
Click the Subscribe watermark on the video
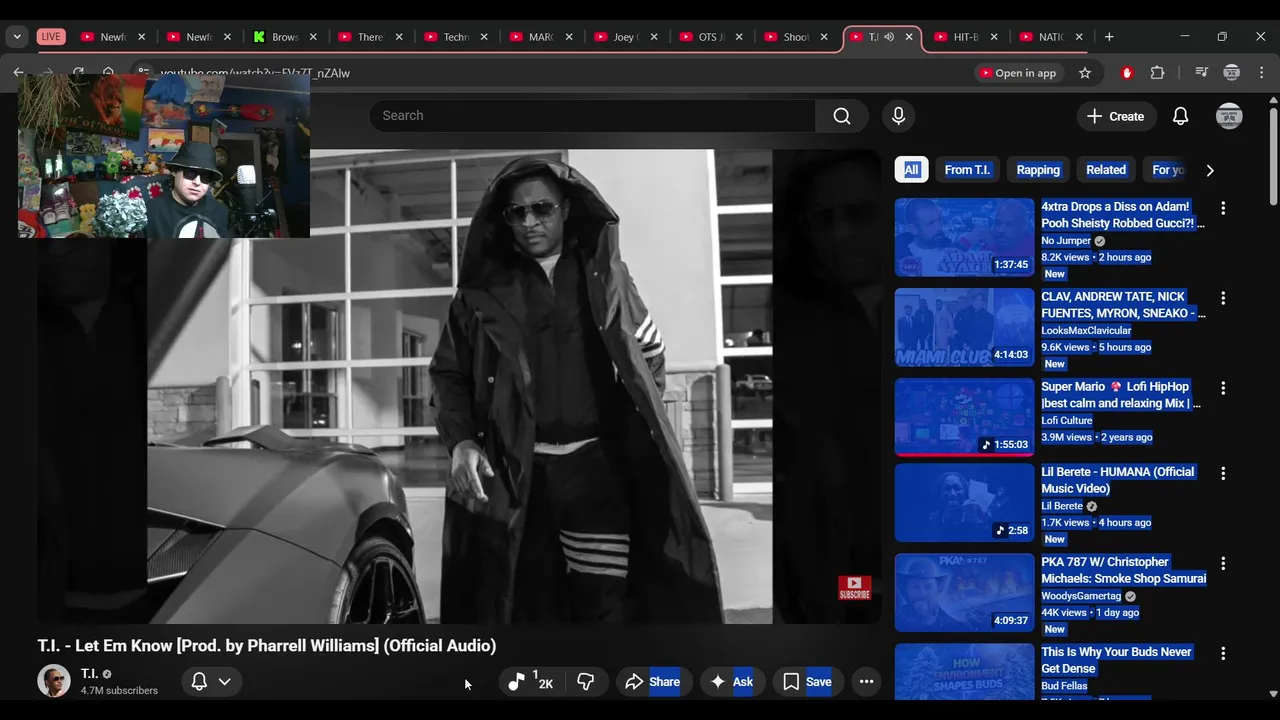point(854,588)
